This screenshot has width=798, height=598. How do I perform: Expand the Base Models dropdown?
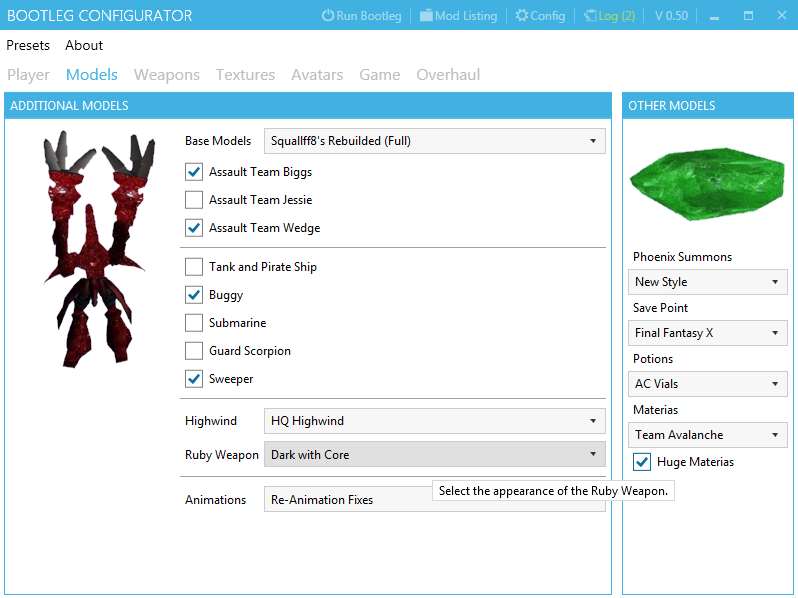[x=435, y=141]
